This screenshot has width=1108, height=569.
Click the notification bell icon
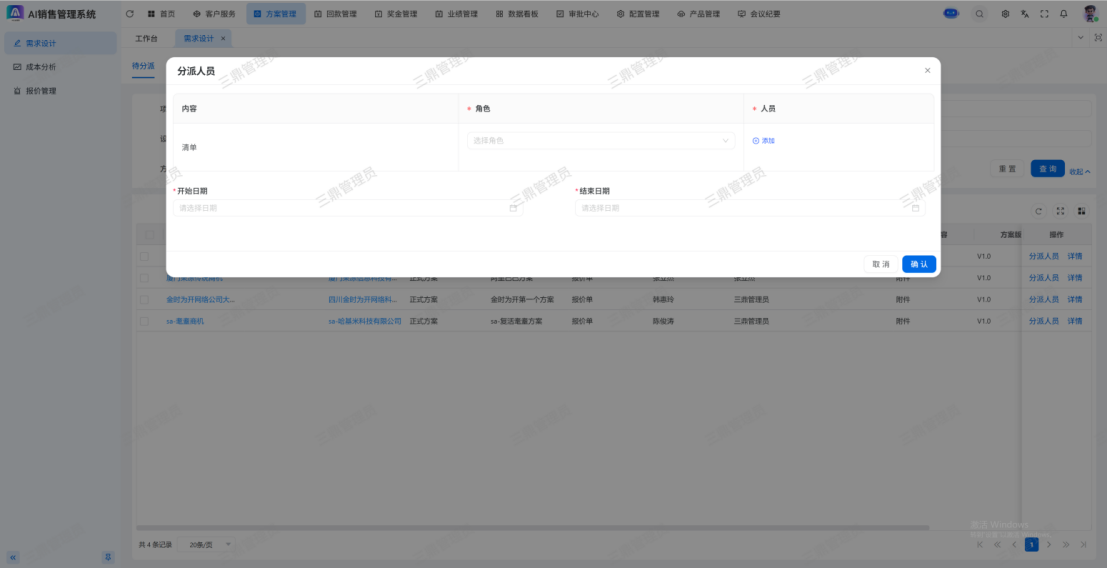coord(1063,14)
